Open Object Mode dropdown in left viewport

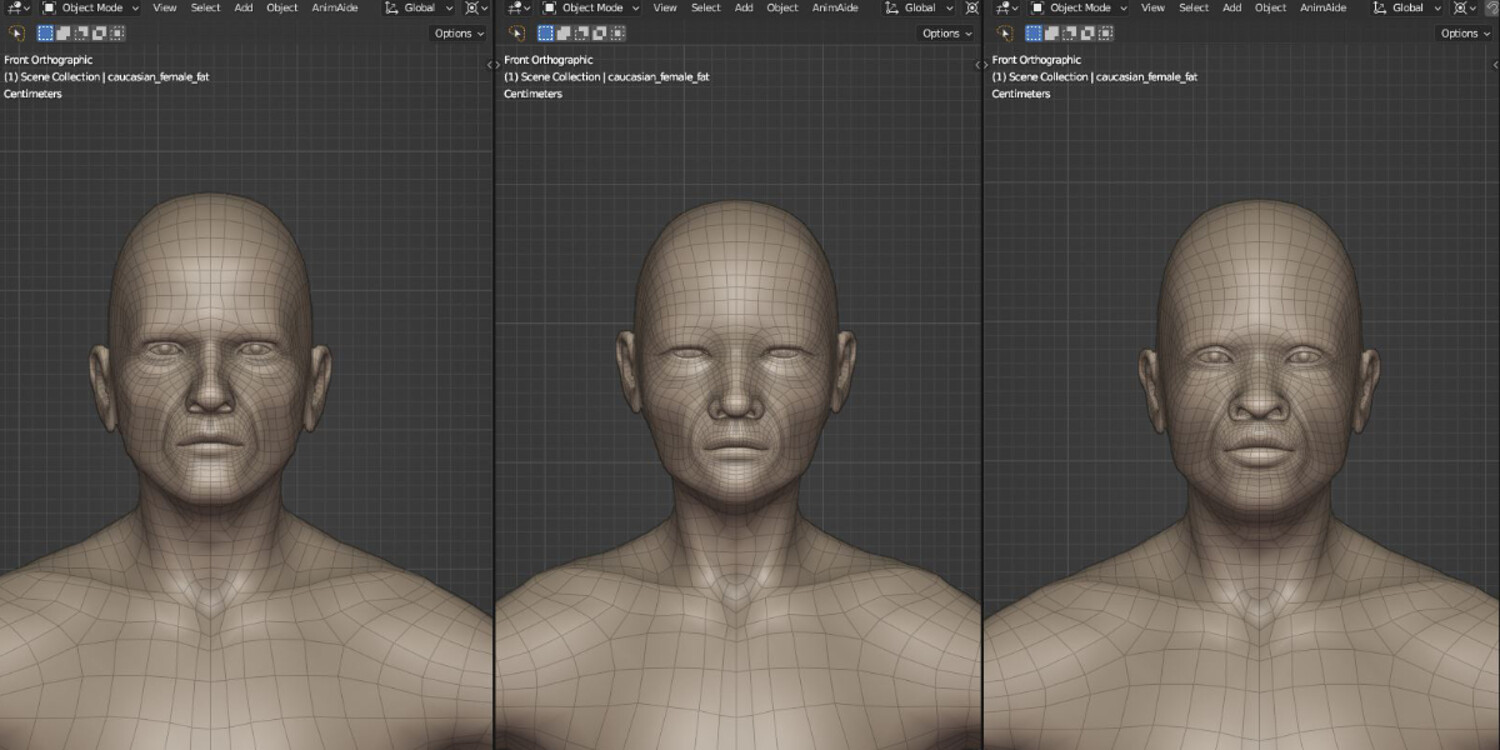(91, 8)
